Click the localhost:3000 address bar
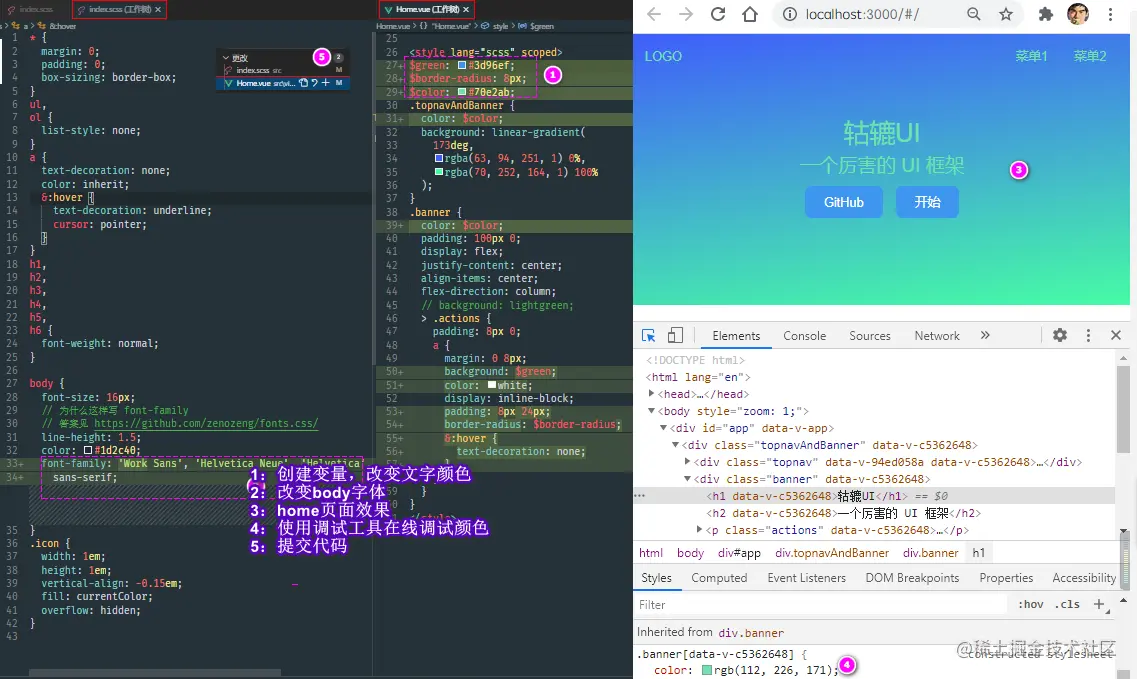The width and height of the screenshot is (1137, 679). tap(863, 15)
